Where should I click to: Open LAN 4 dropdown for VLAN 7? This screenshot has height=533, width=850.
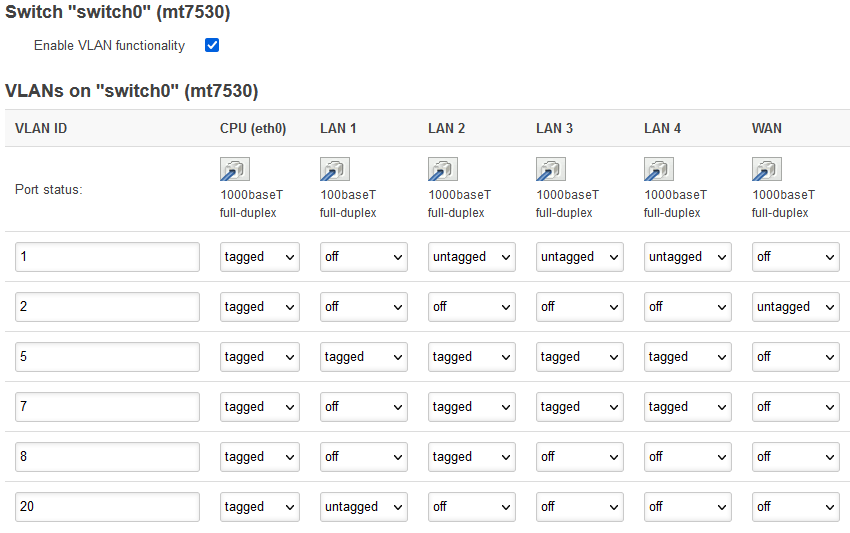(x=687, y=407)
